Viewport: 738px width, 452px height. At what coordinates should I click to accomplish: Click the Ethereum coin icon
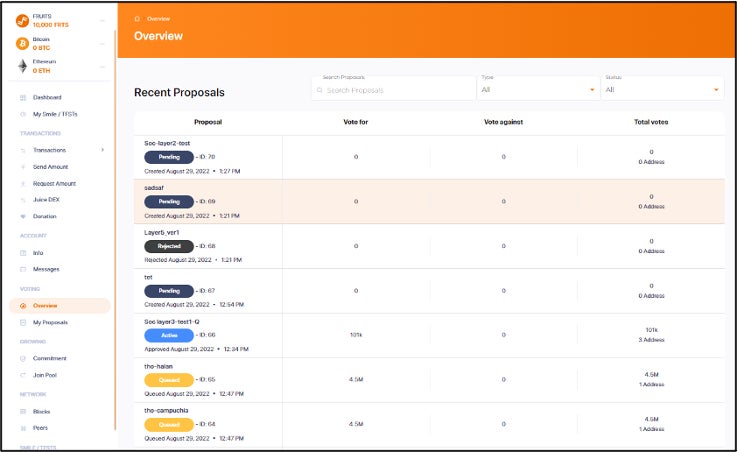tap(22, 66)
